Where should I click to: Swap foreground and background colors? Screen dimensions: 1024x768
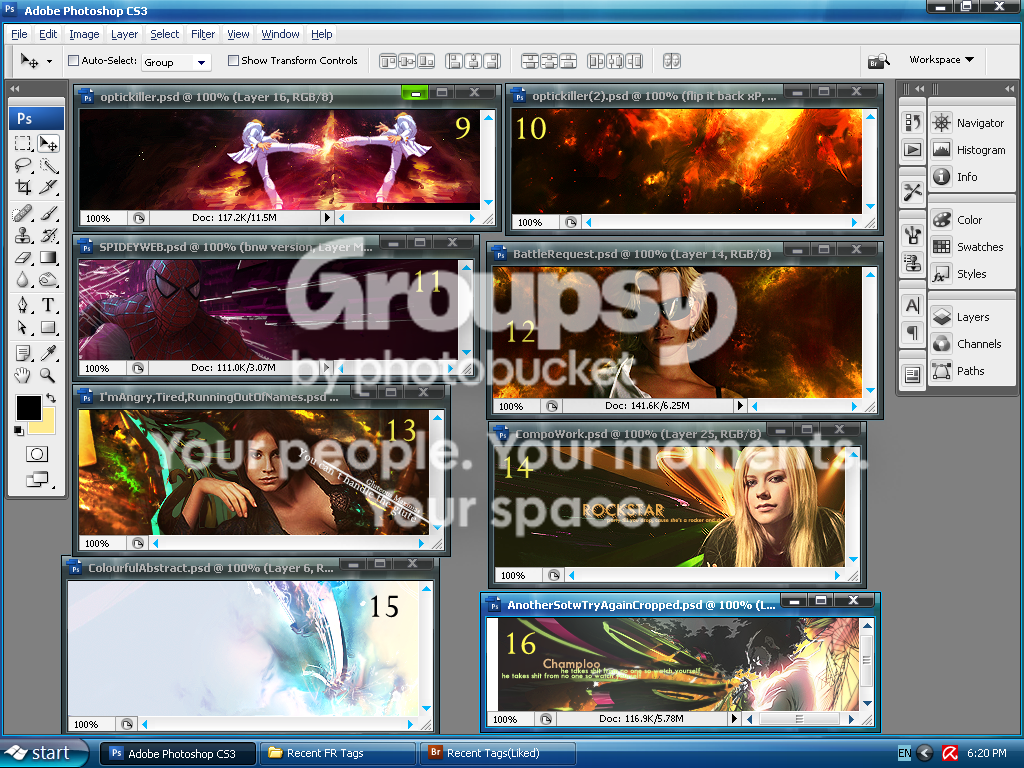point(51,398)
